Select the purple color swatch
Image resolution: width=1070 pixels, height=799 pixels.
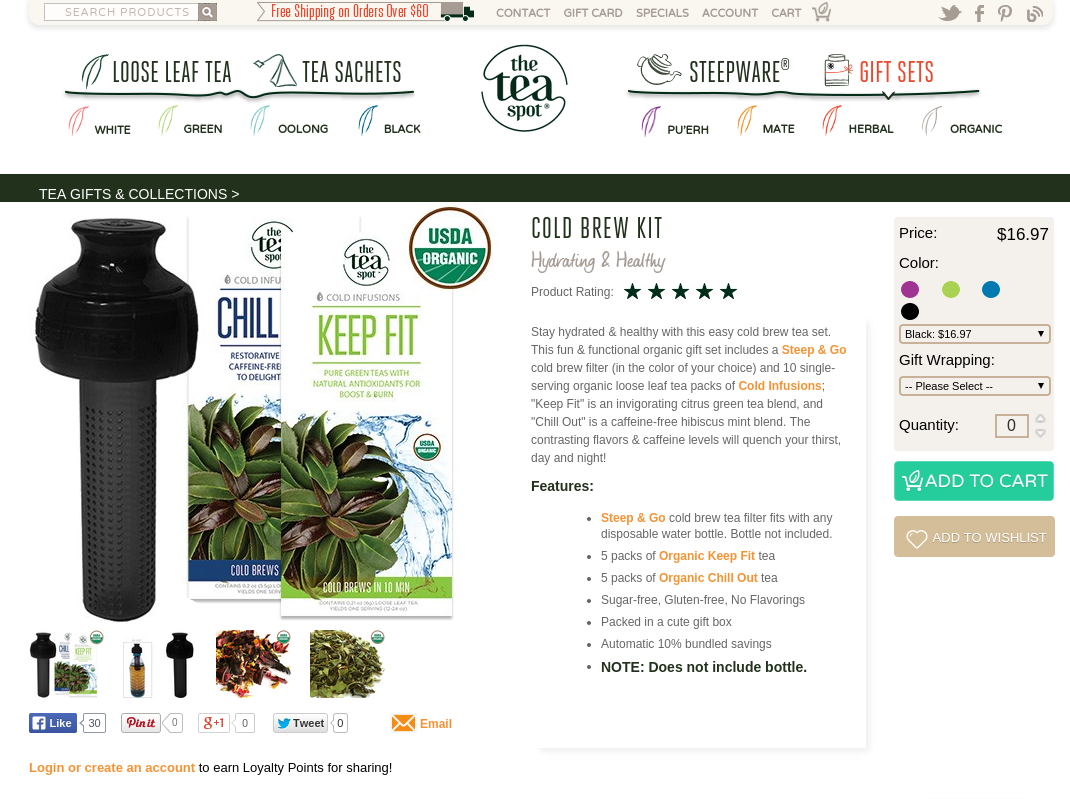pyautogui.click(x=910, y=289)
